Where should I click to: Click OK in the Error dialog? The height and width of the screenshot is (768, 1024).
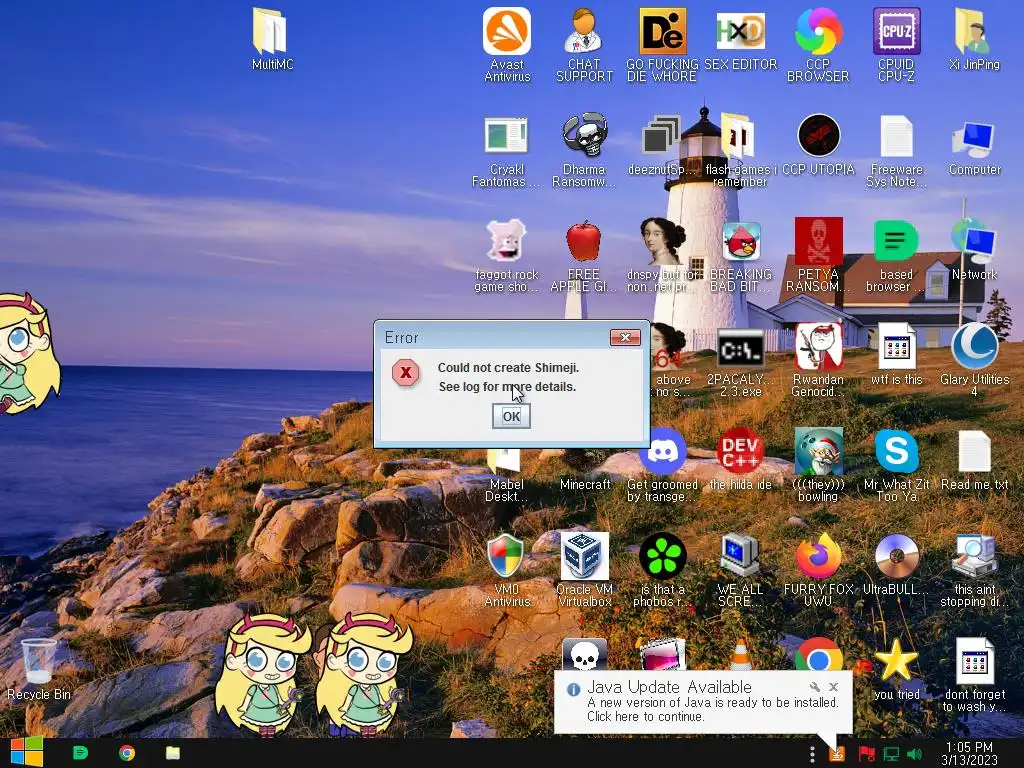tap(511, 416)
